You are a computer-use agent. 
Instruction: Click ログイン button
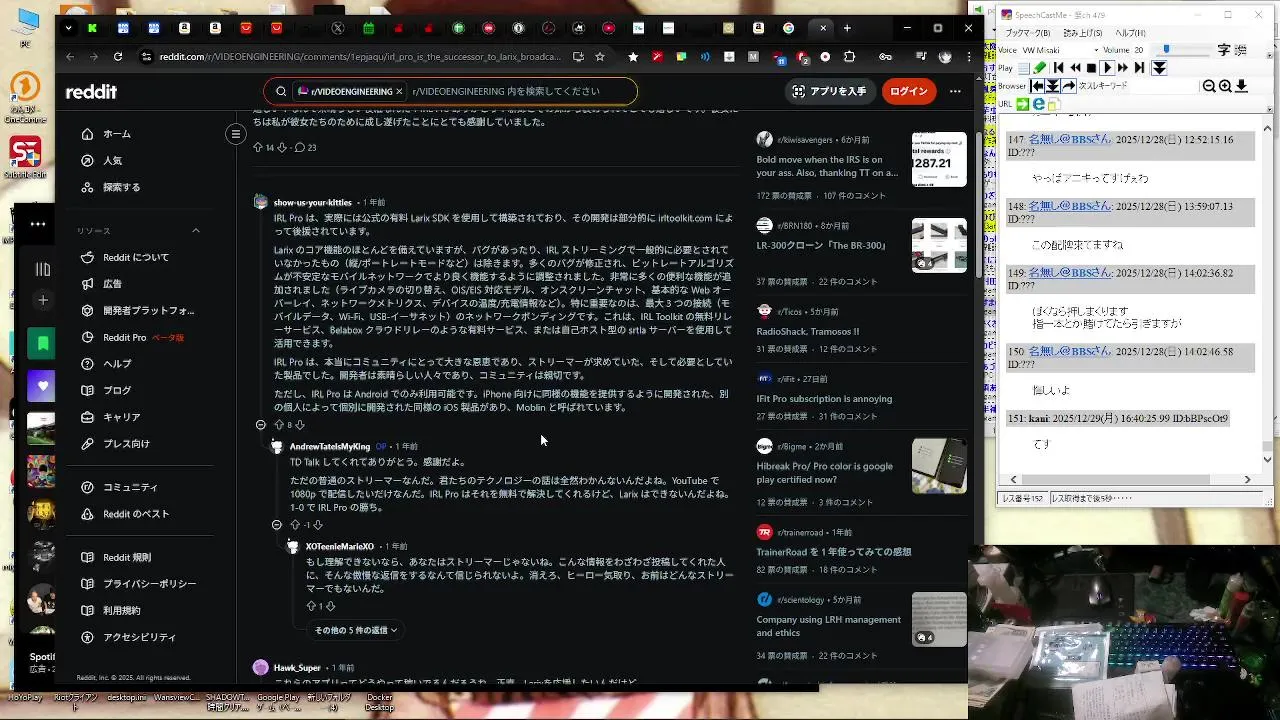[x=908, y=92]
